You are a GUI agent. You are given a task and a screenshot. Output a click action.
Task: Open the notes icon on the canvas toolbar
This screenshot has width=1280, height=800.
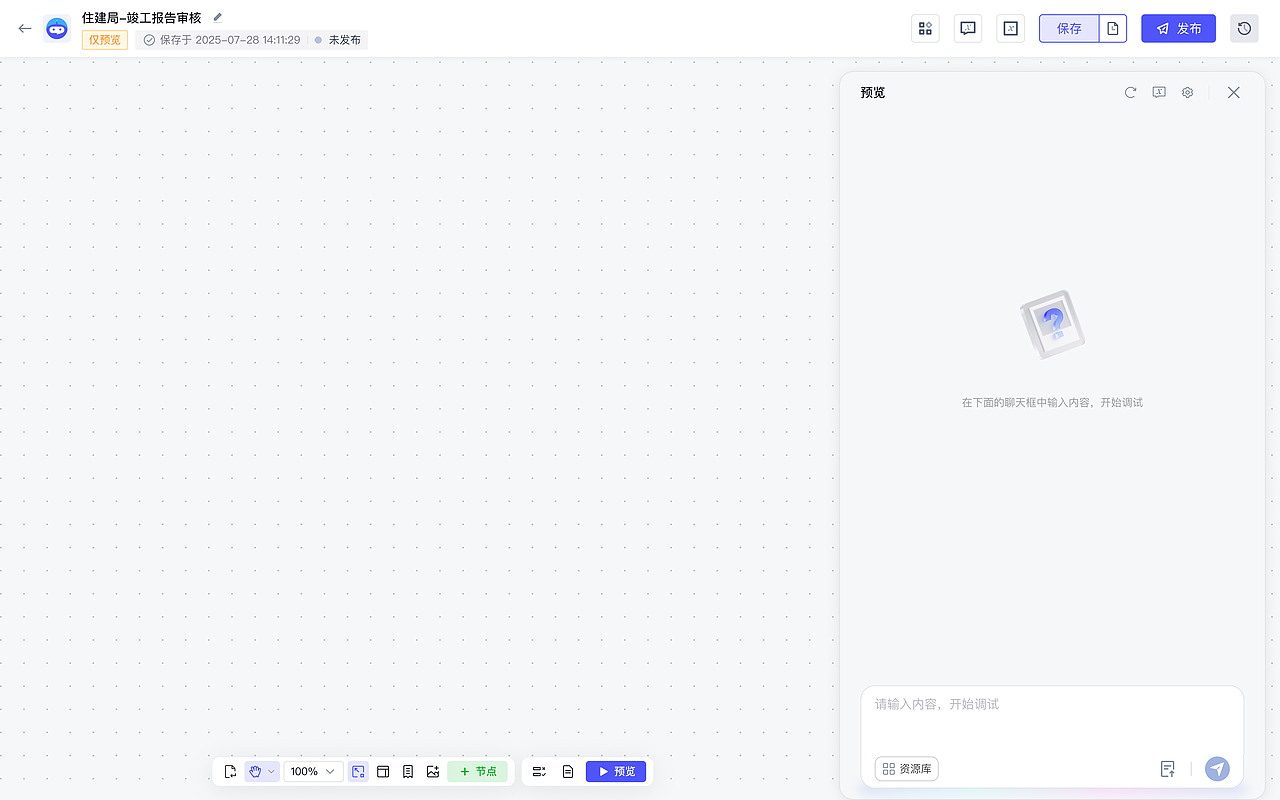click(x=408, y=771)
